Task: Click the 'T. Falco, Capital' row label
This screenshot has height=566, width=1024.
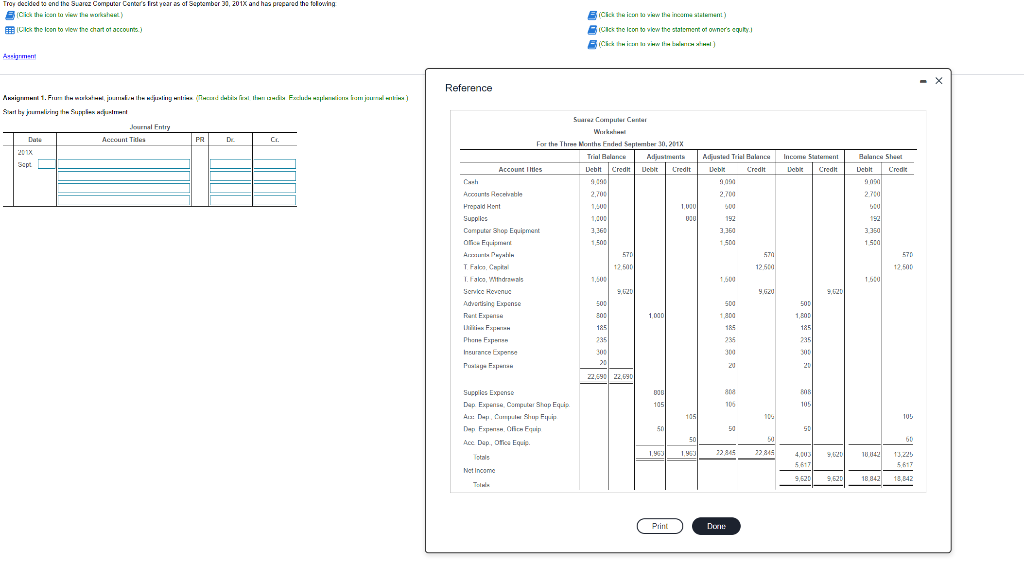Action: tap(486, 267)
